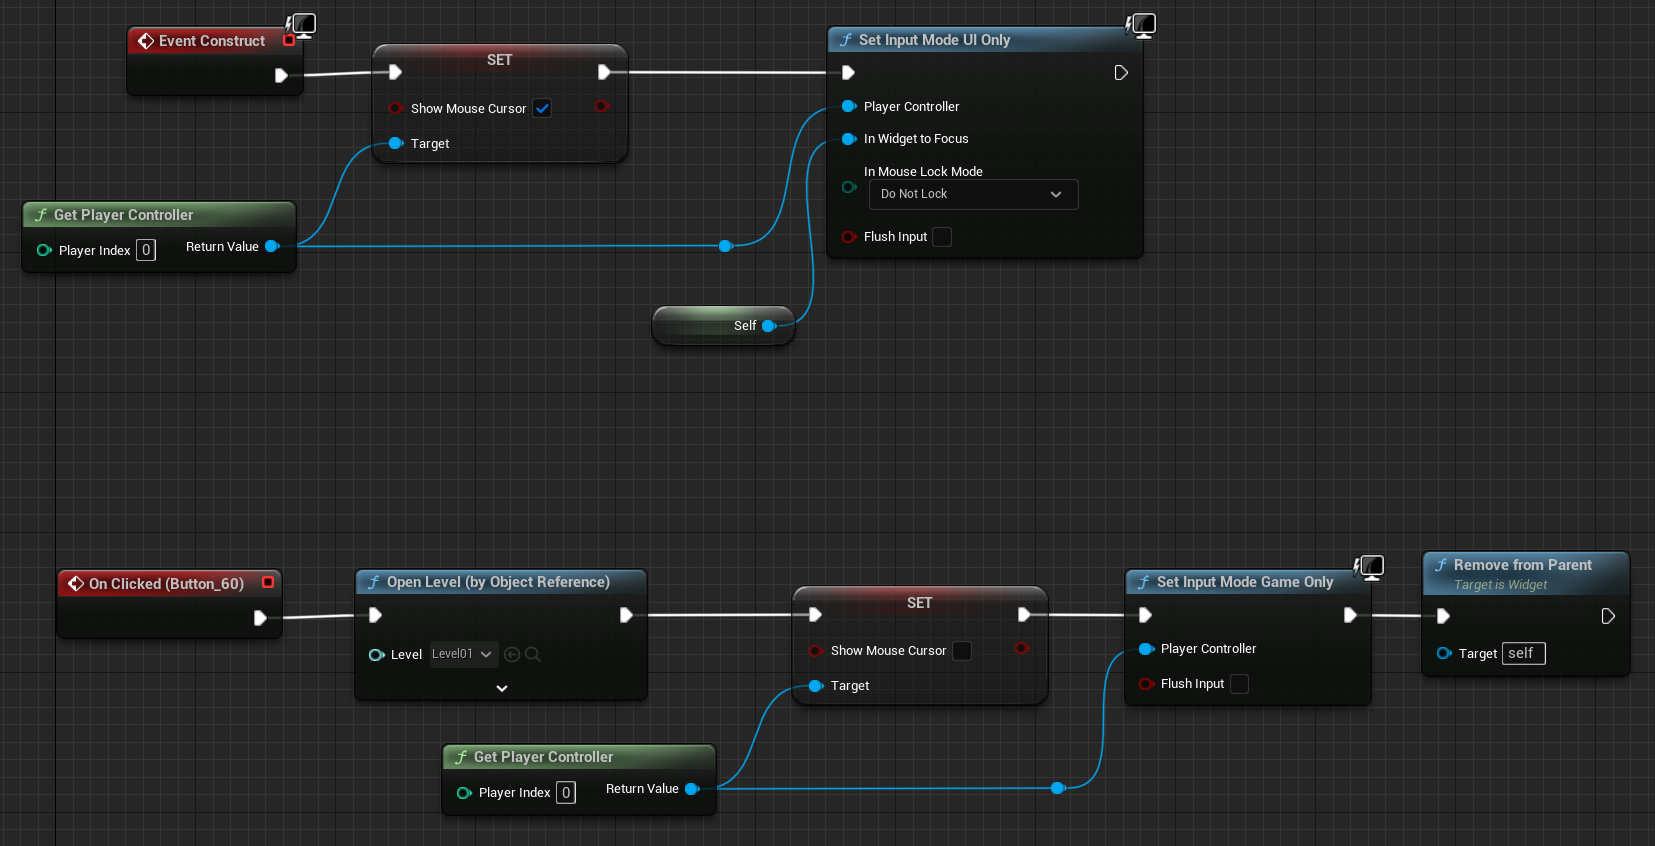Click the Set Input Mode Game Only exec output pin

tap(1350, 615)
